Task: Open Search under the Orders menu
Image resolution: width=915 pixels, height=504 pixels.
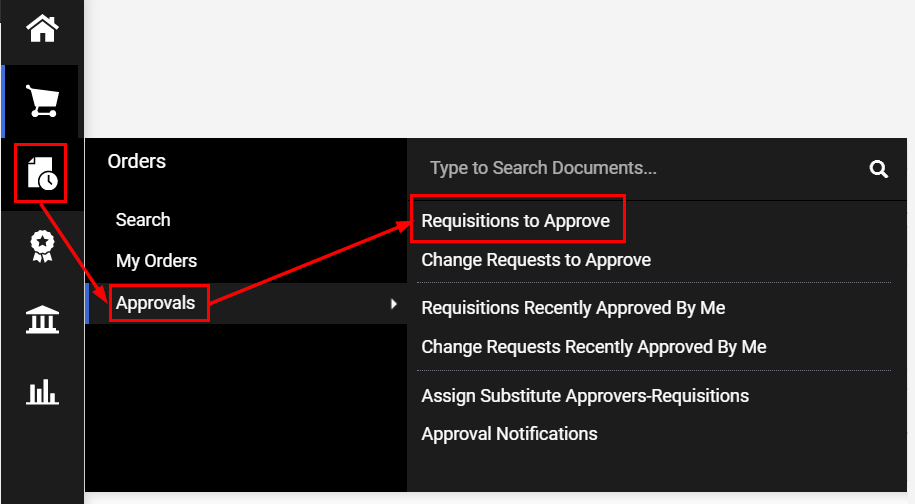Action: (143, 220)
